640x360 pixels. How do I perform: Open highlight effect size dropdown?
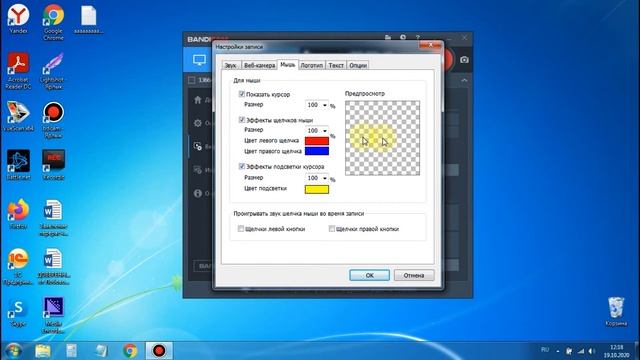pos(317,178)
